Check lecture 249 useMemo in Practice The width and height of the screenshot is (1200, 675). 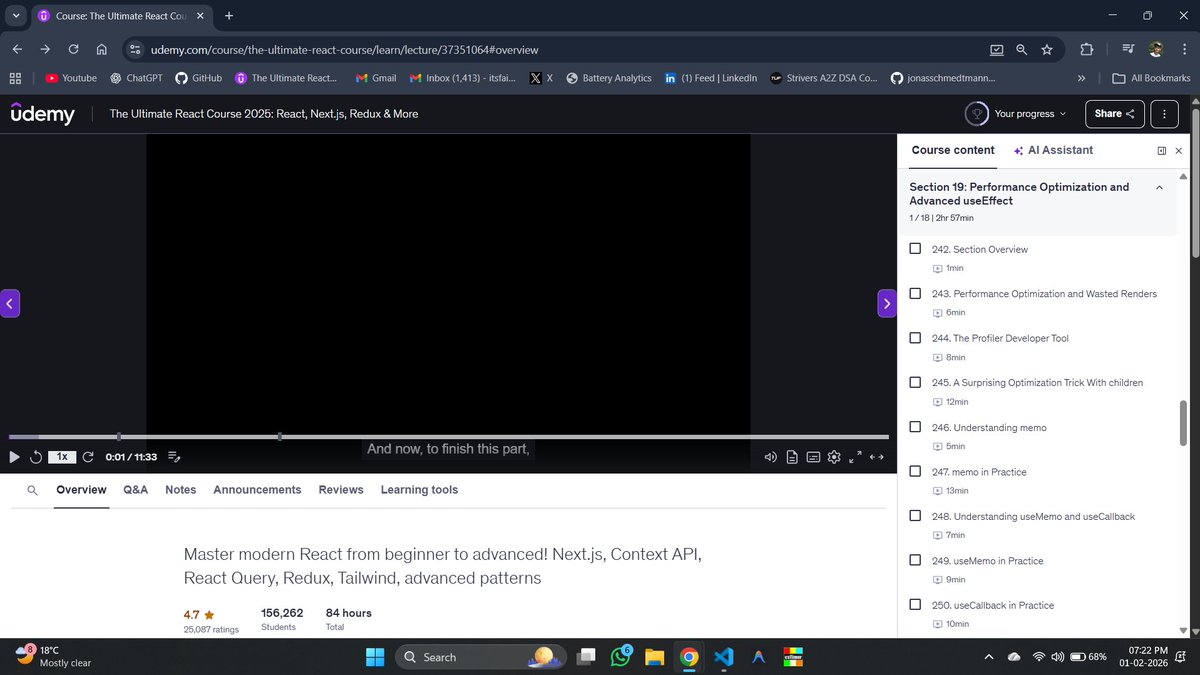pos(915,560)
